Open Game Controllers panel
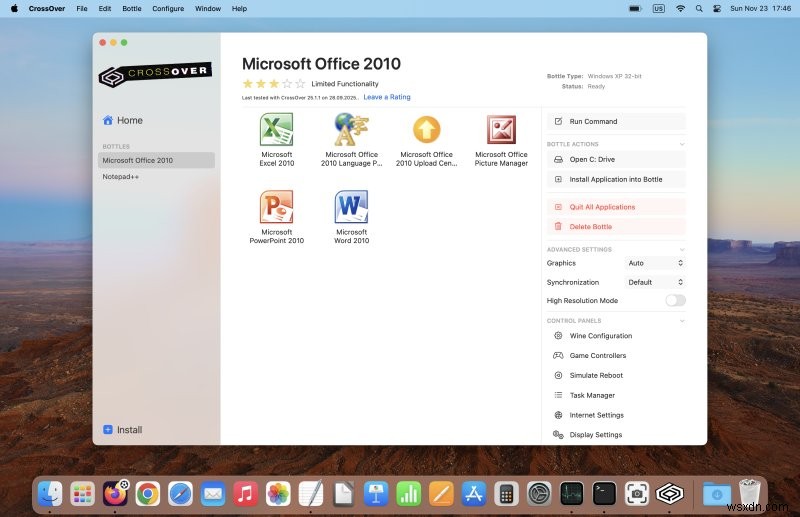The image size is (800, 517). point(616,355)
